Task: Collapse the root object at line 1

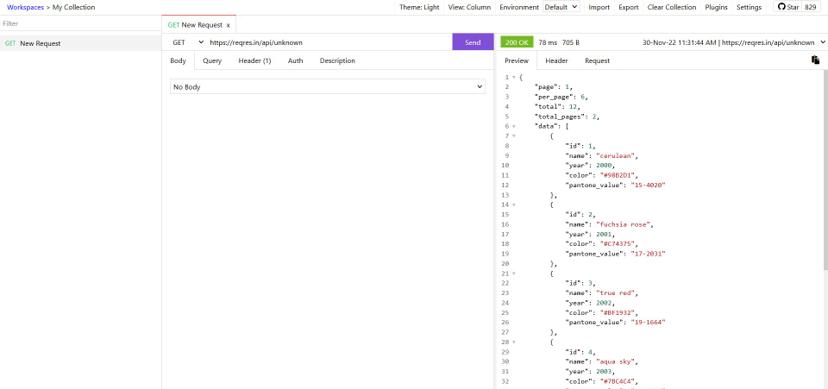Action: click(514, 77)
